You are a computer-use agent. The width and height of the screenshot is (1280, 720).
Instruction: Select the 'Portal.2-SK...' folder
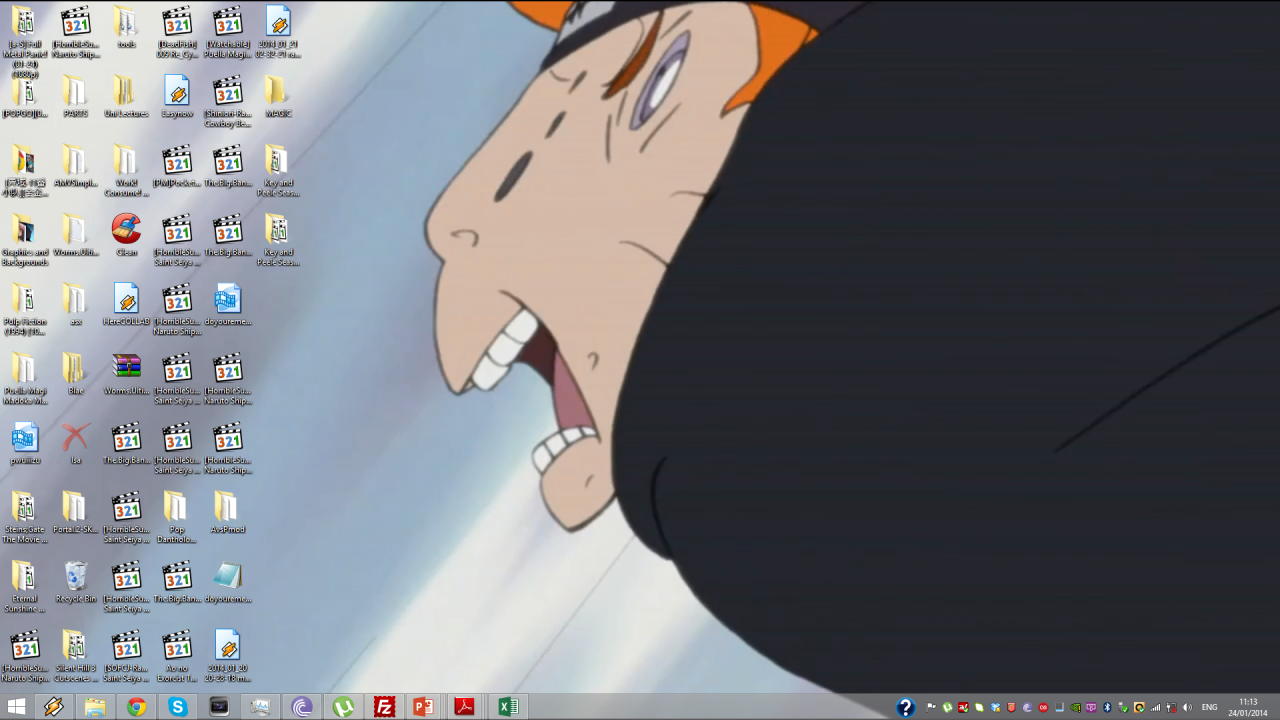point(75,513)
